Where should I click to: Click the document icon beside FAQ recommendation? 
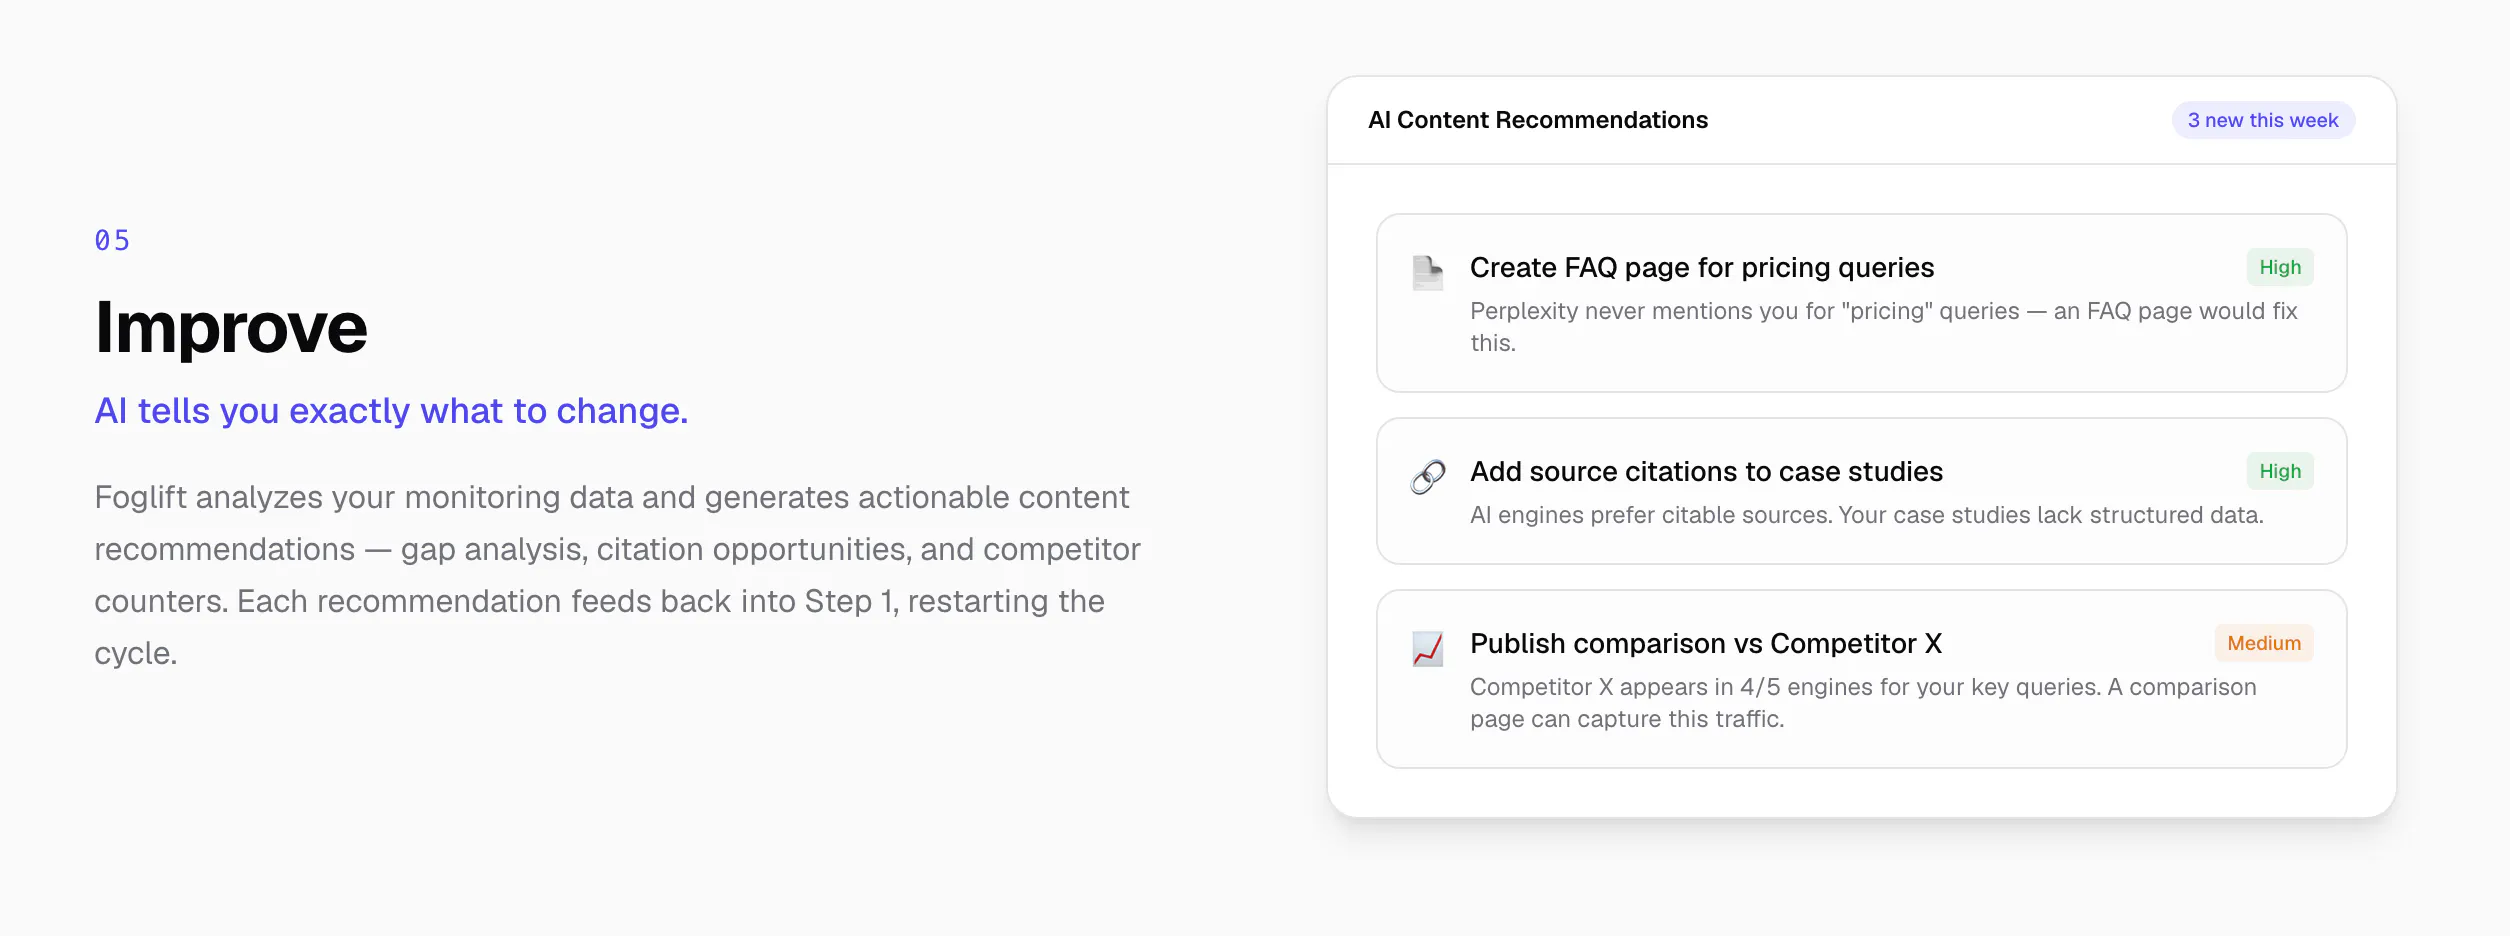point(1427,272)
